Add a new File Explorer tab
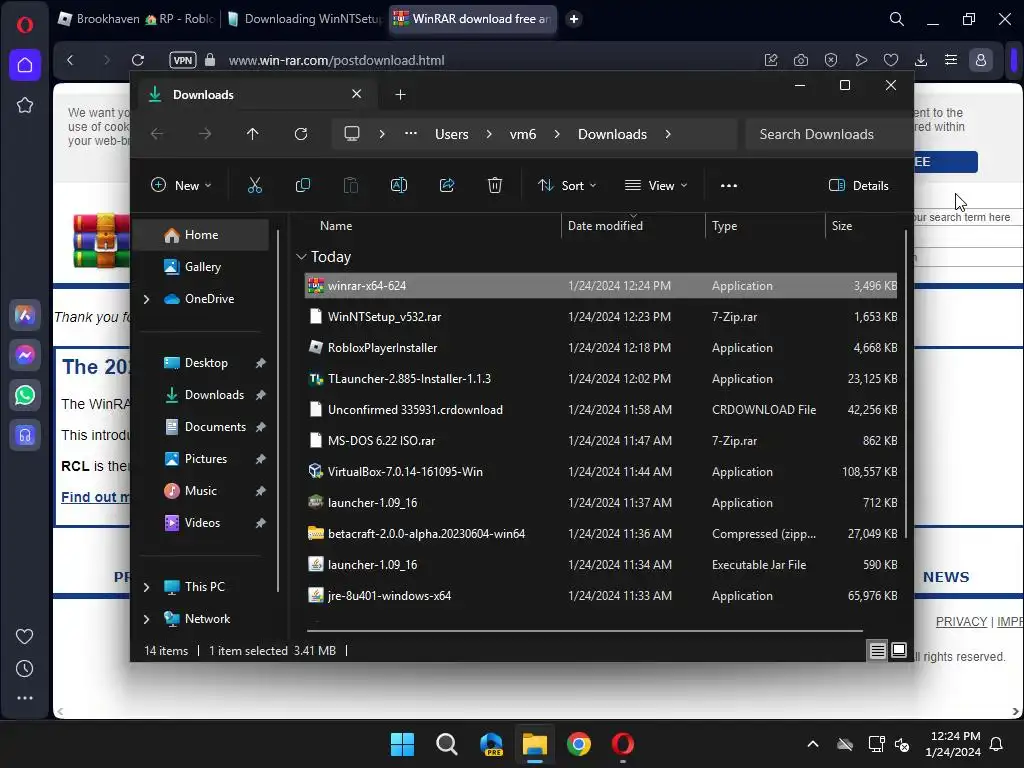This screenshot has height=768, width=1024. tap(400, 95)
